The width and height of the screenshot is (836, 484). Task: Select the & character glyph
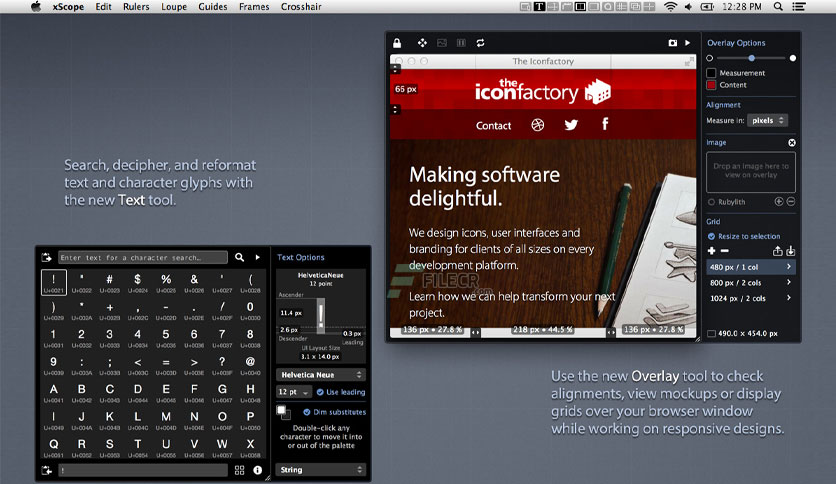(x=194, y=282)
